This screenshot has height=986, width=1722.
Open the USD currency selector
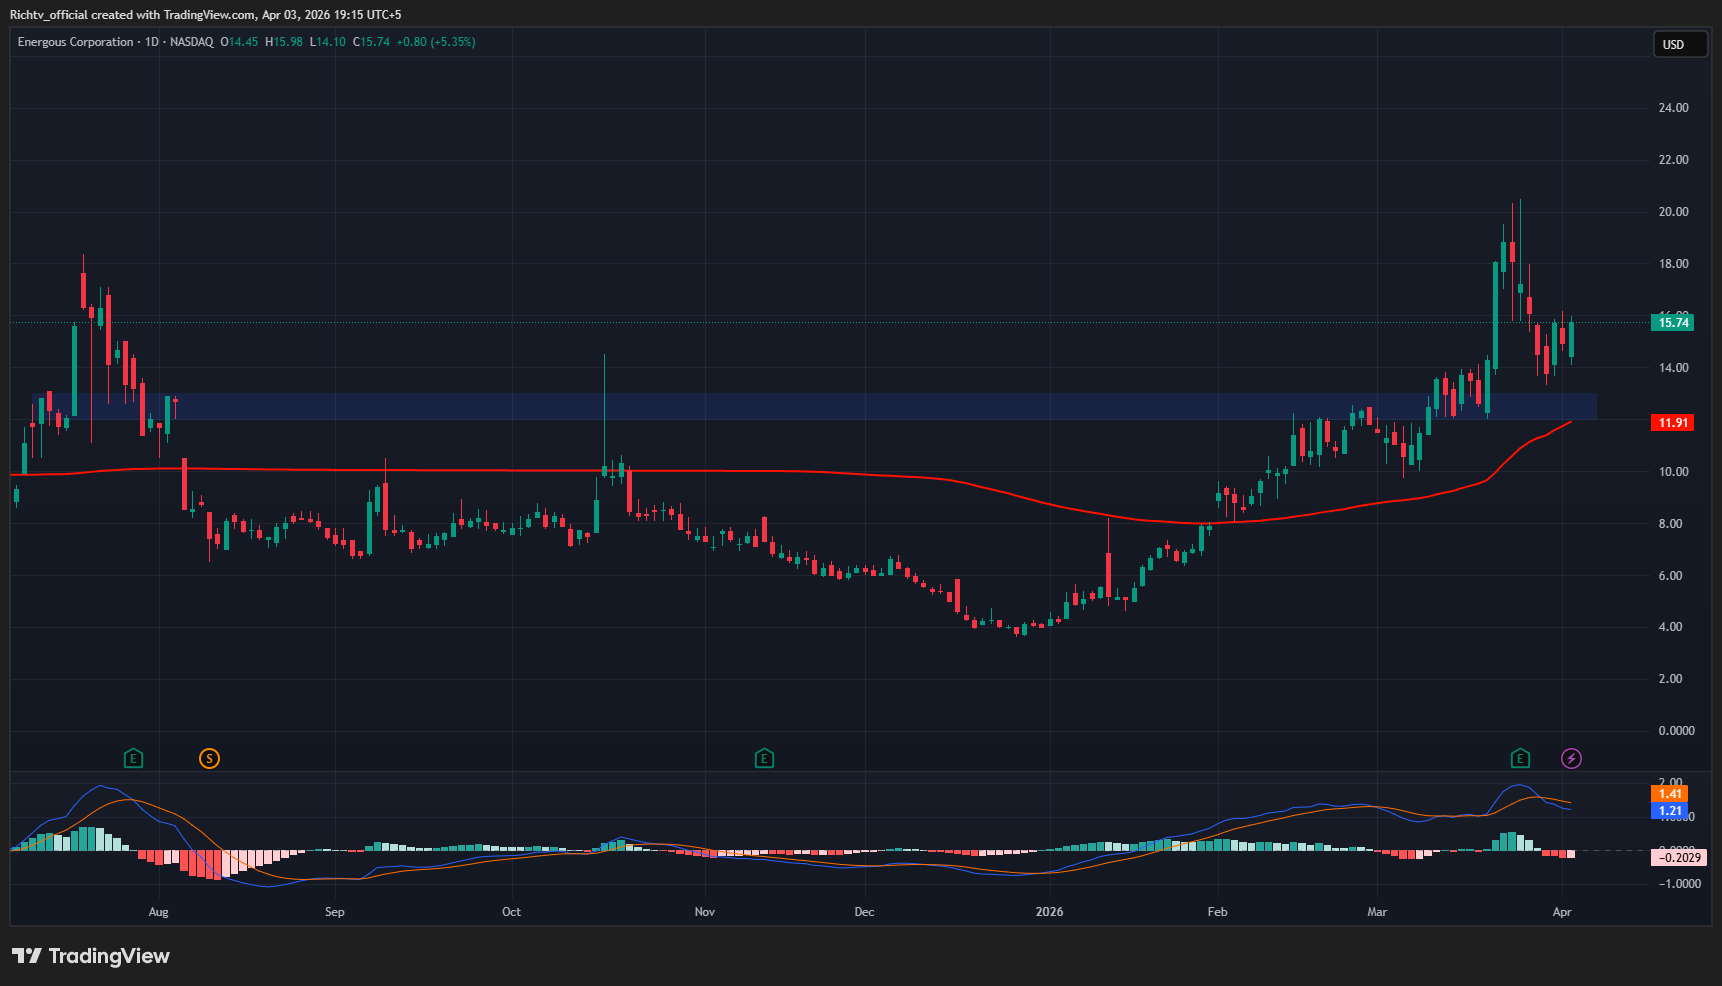(1679, 45)
